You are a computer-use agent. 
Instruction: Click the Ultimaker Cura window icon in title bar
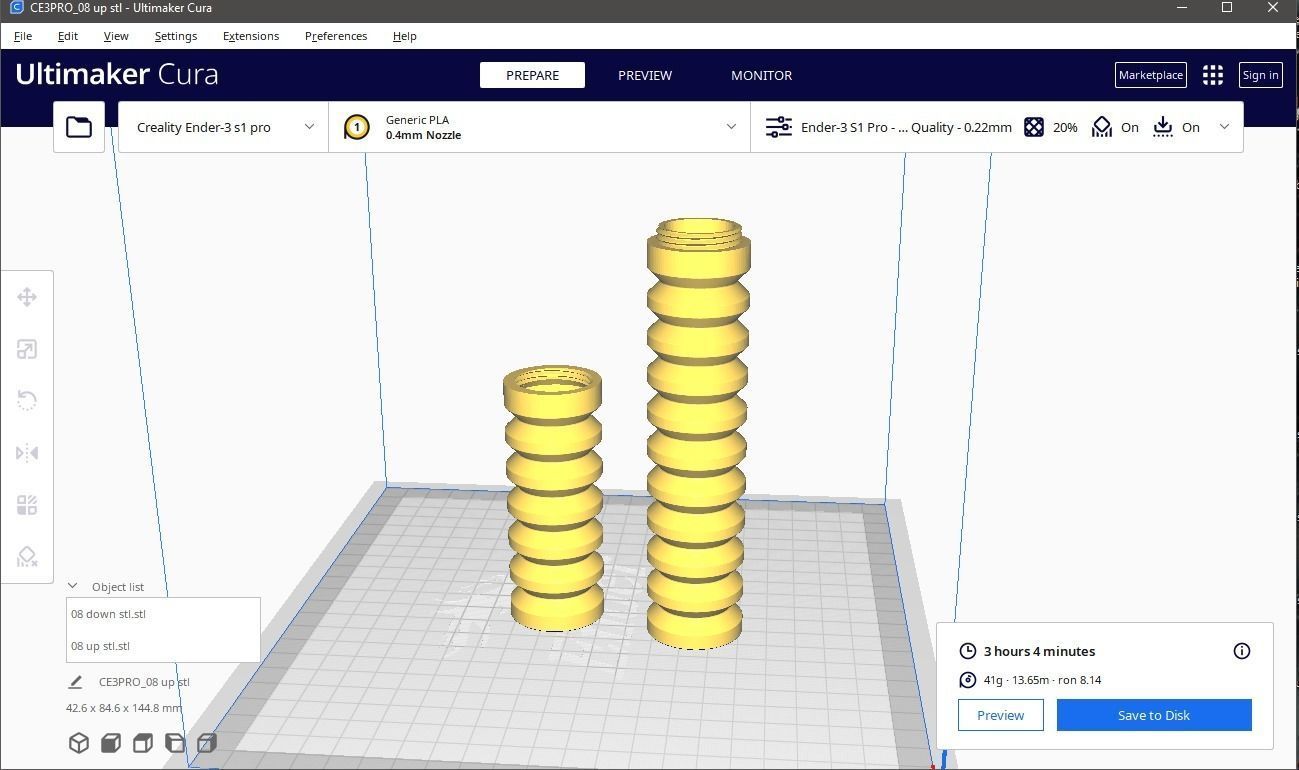[15, 8]
